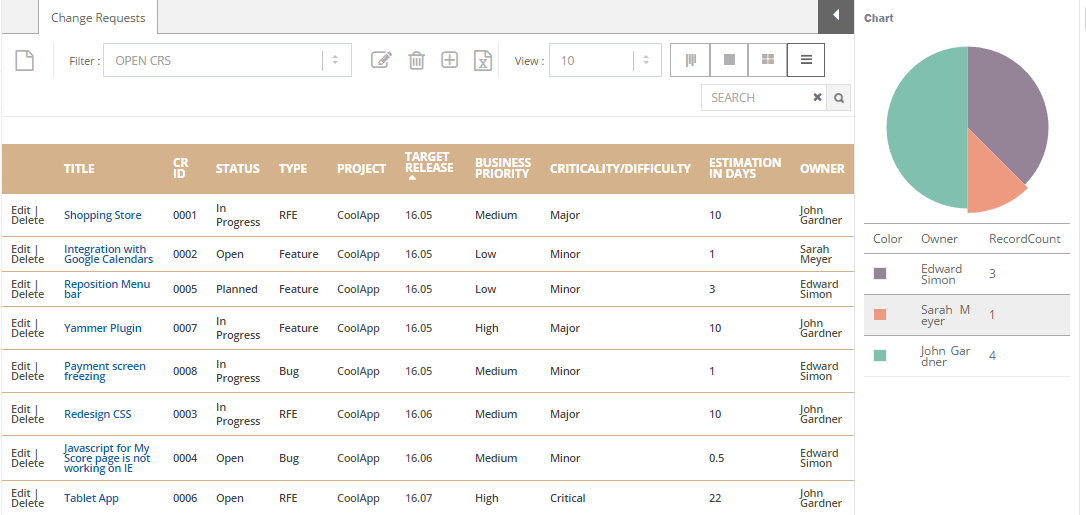Screen dimensions: 1086x515
Task: Open the Shopping Store change request
Action: click(103, 215)
